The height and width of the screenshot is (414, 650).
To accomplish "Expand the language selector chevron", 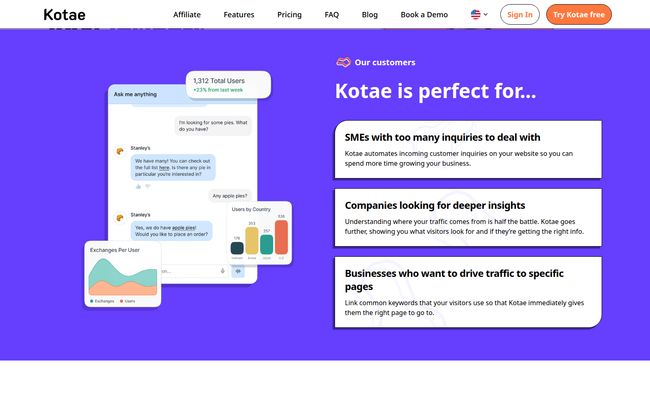I will (486, 15).
